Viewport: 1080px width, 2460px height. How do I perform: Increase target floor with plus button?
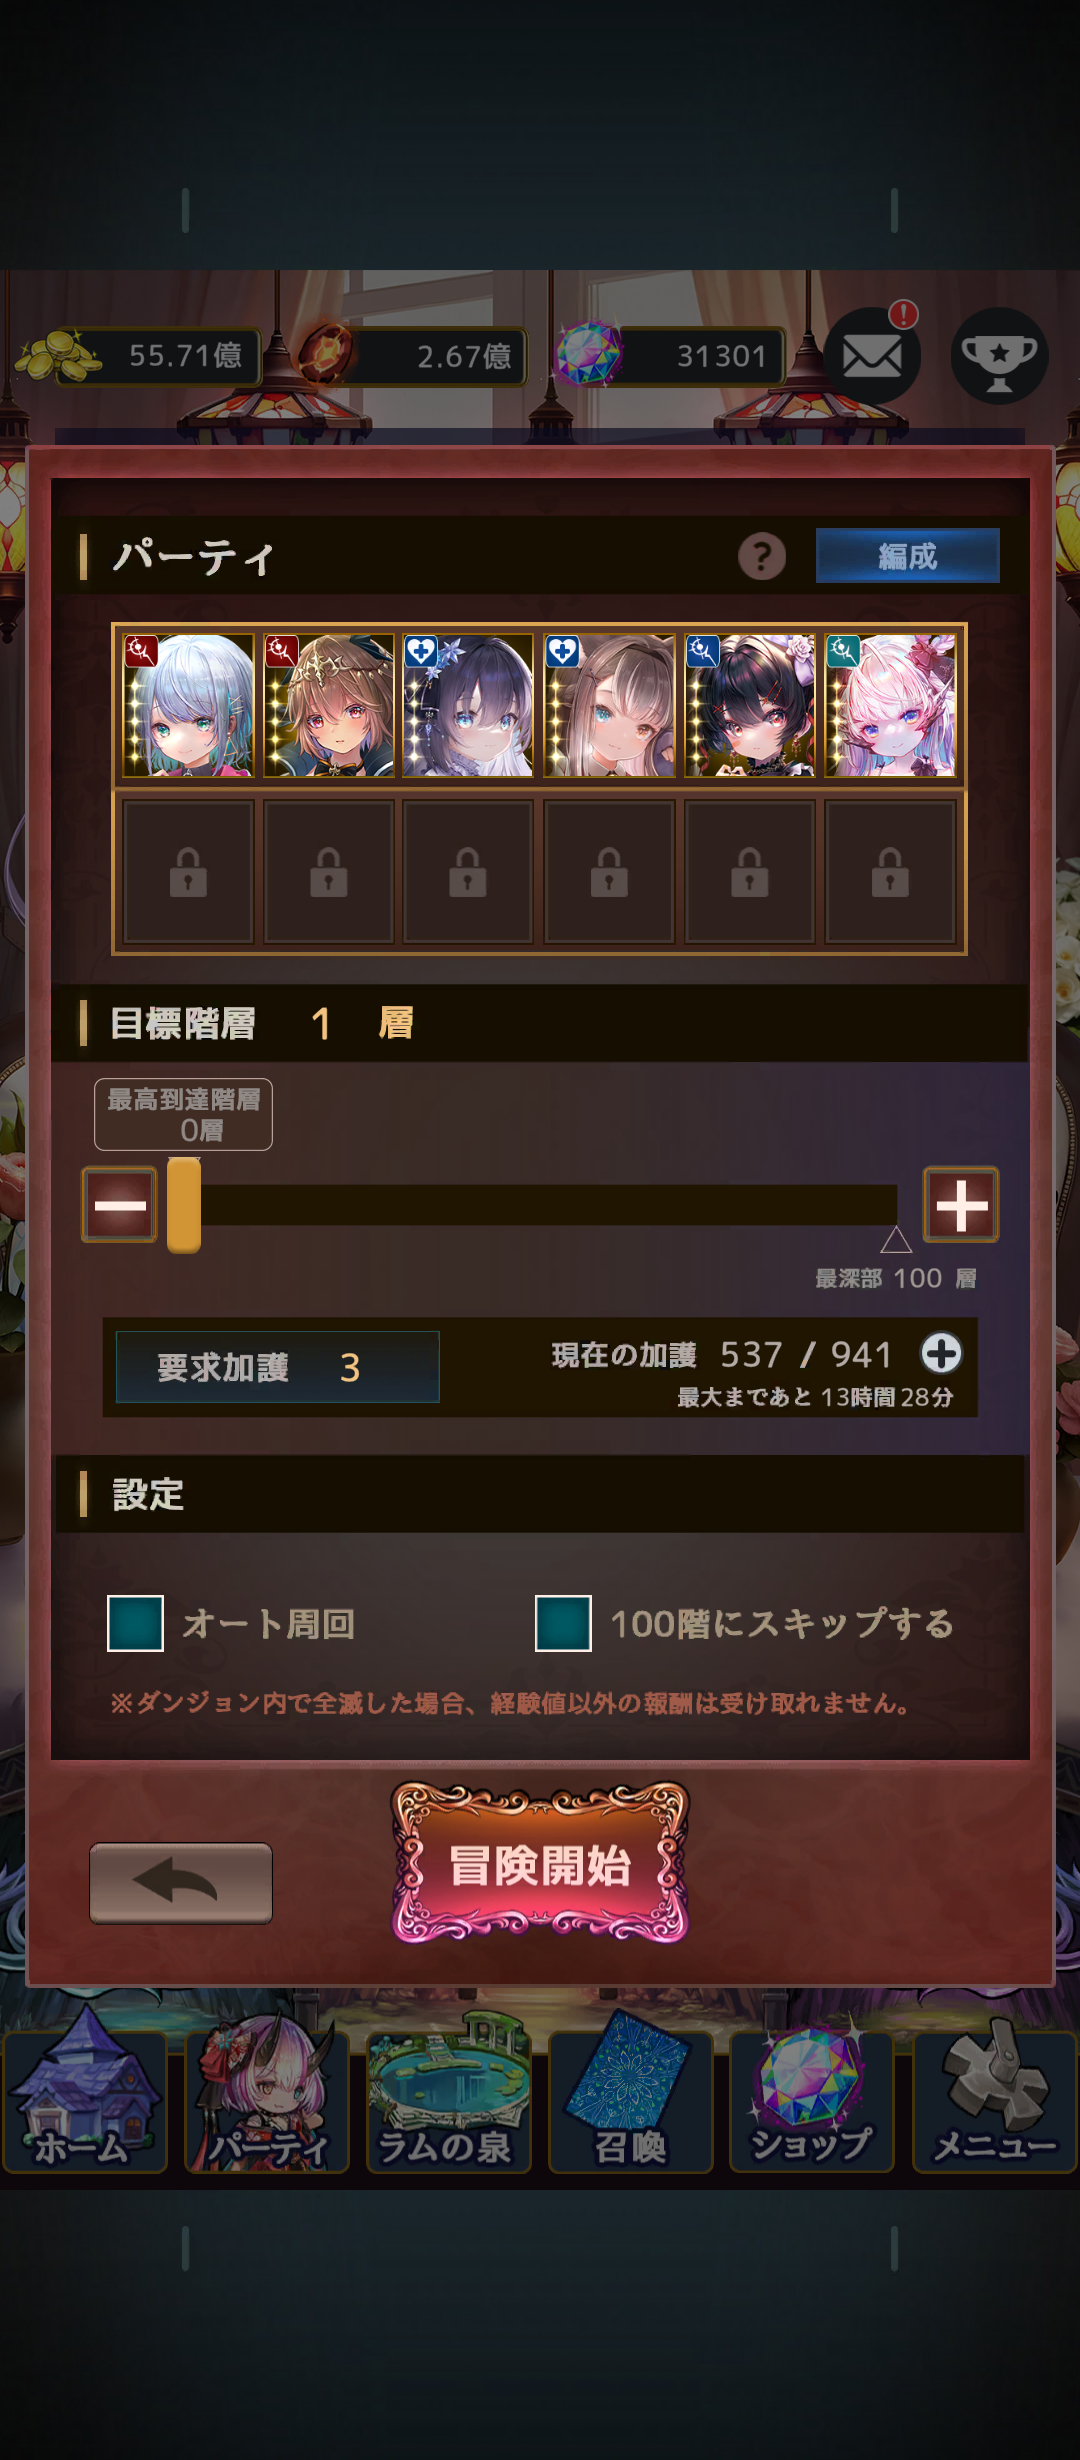click(960, 1204)
